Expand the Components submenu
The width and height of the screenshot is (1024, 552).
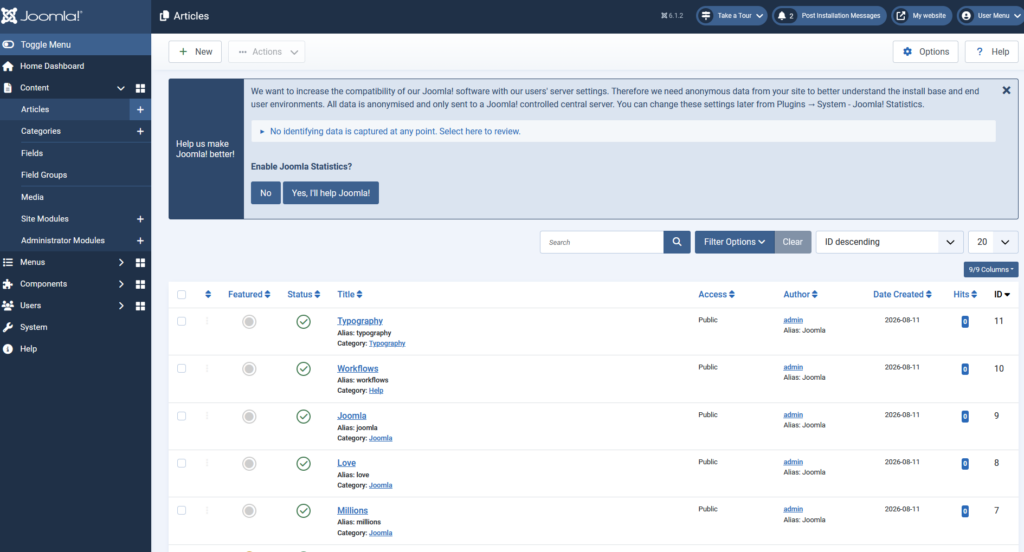[121, 284]
